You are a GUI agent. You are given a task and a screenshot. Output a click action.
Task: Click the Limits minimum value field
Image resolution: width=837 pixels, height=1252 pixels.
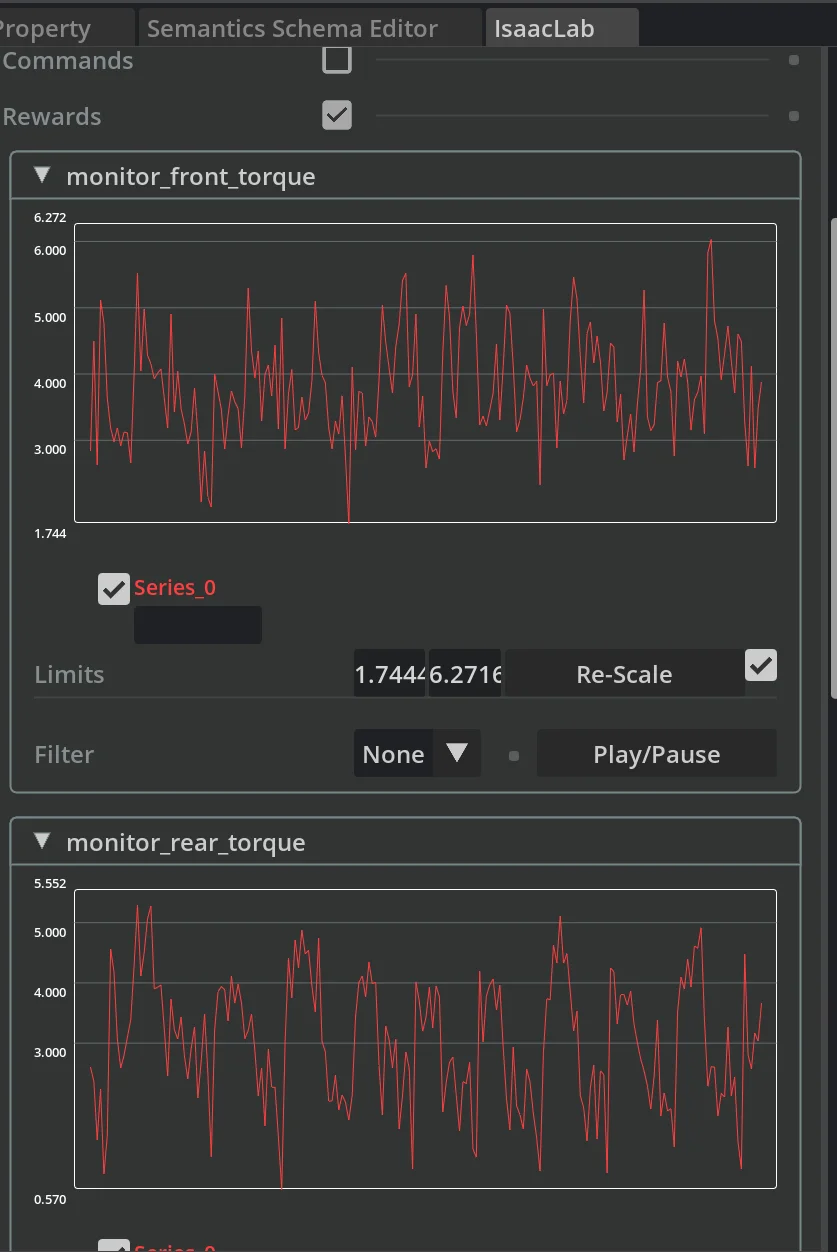[x=389, y=674]
